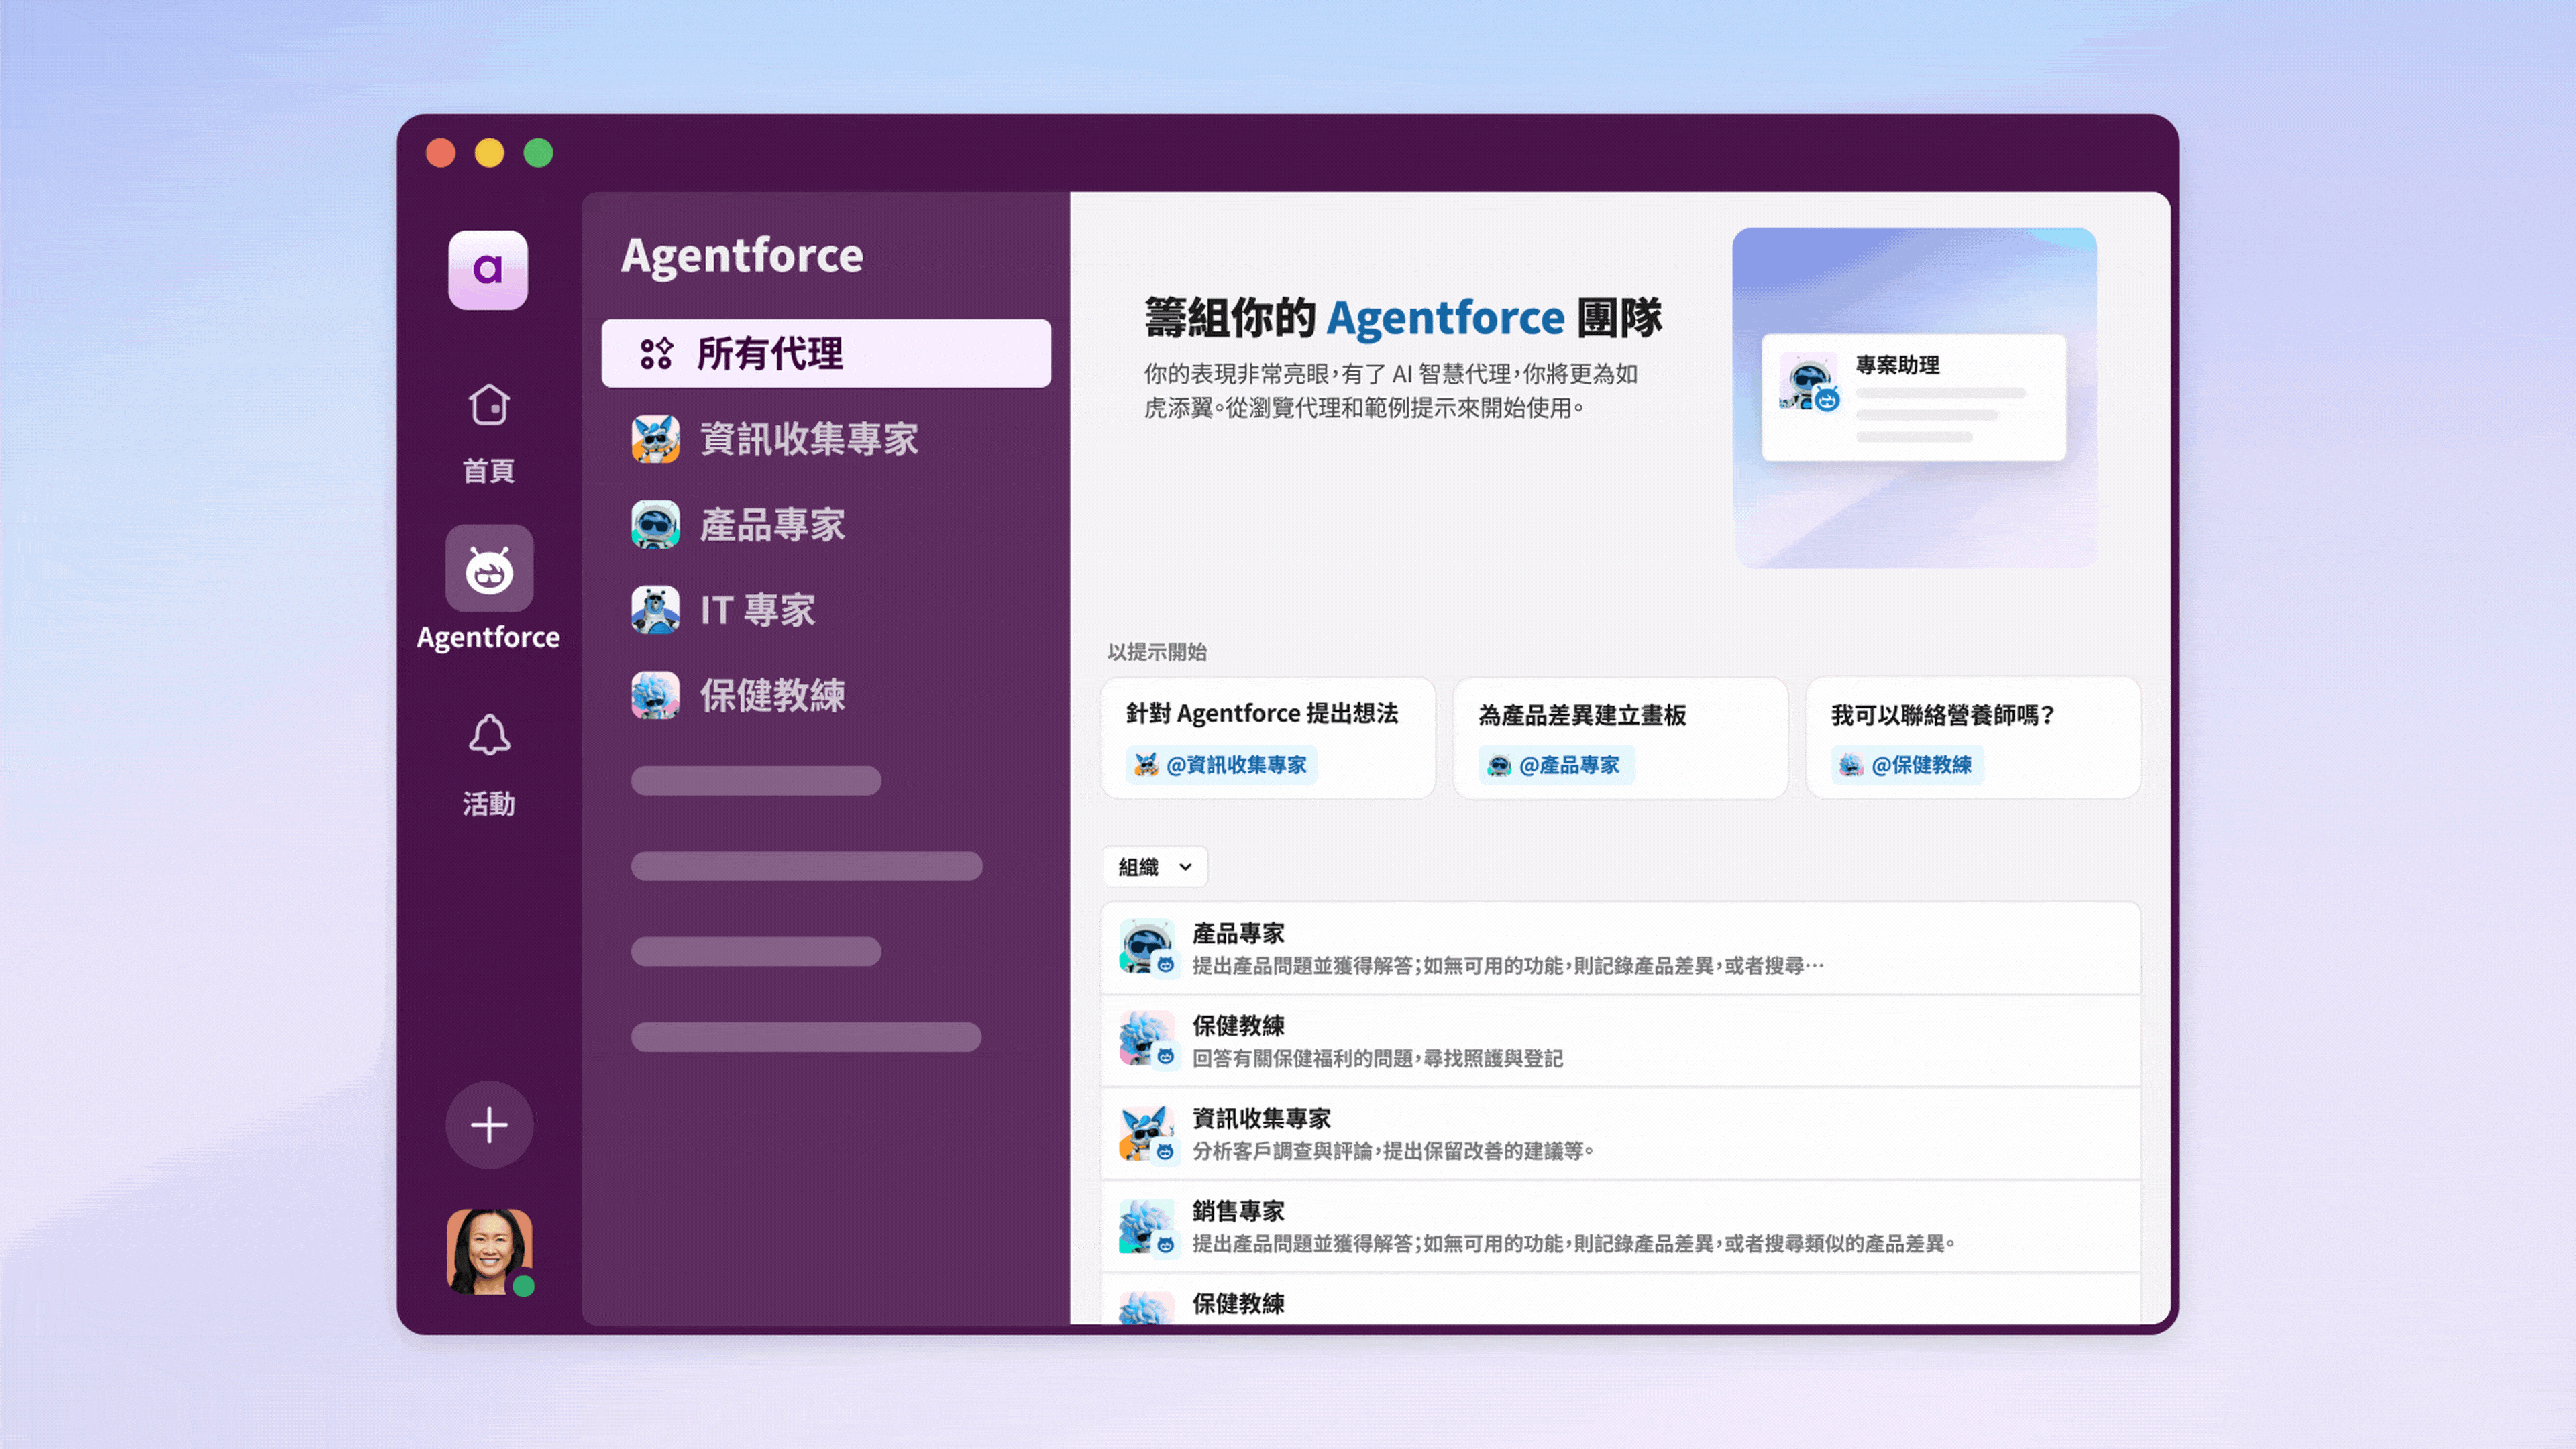Close the window with the red button
Image resolution: width=2576 pixels, height=1449 pixels.
tap(441, 153)
